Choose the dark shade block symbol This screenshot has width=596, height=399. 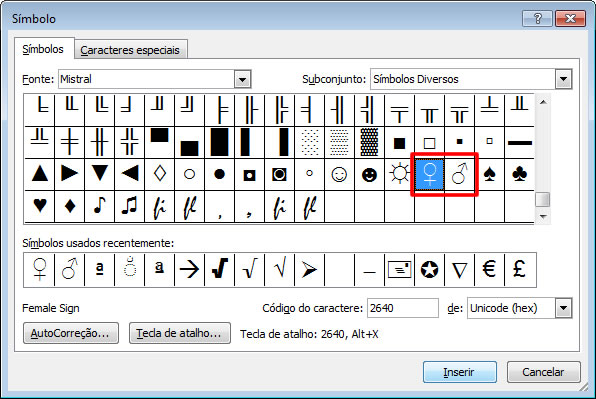tap(369, 142)
